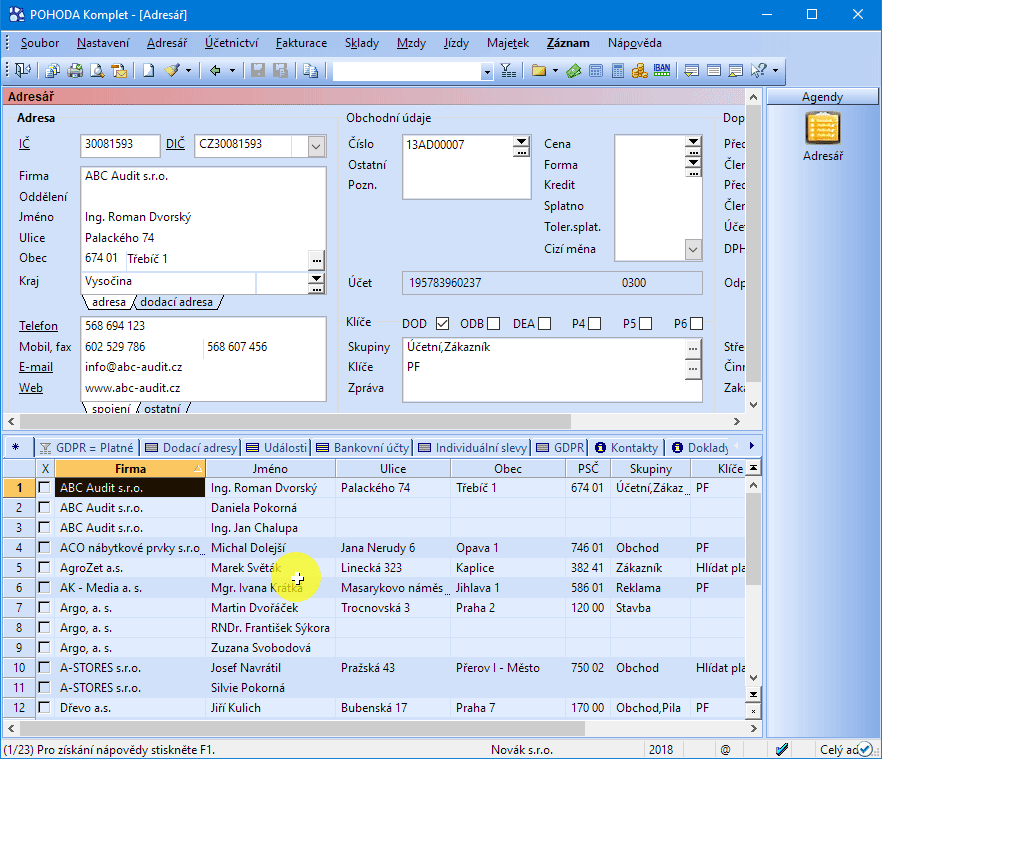Viewport: 1019px width, 854px height.
Task: Create a new record with blank page icon
Action: click(x=149, y=70)
